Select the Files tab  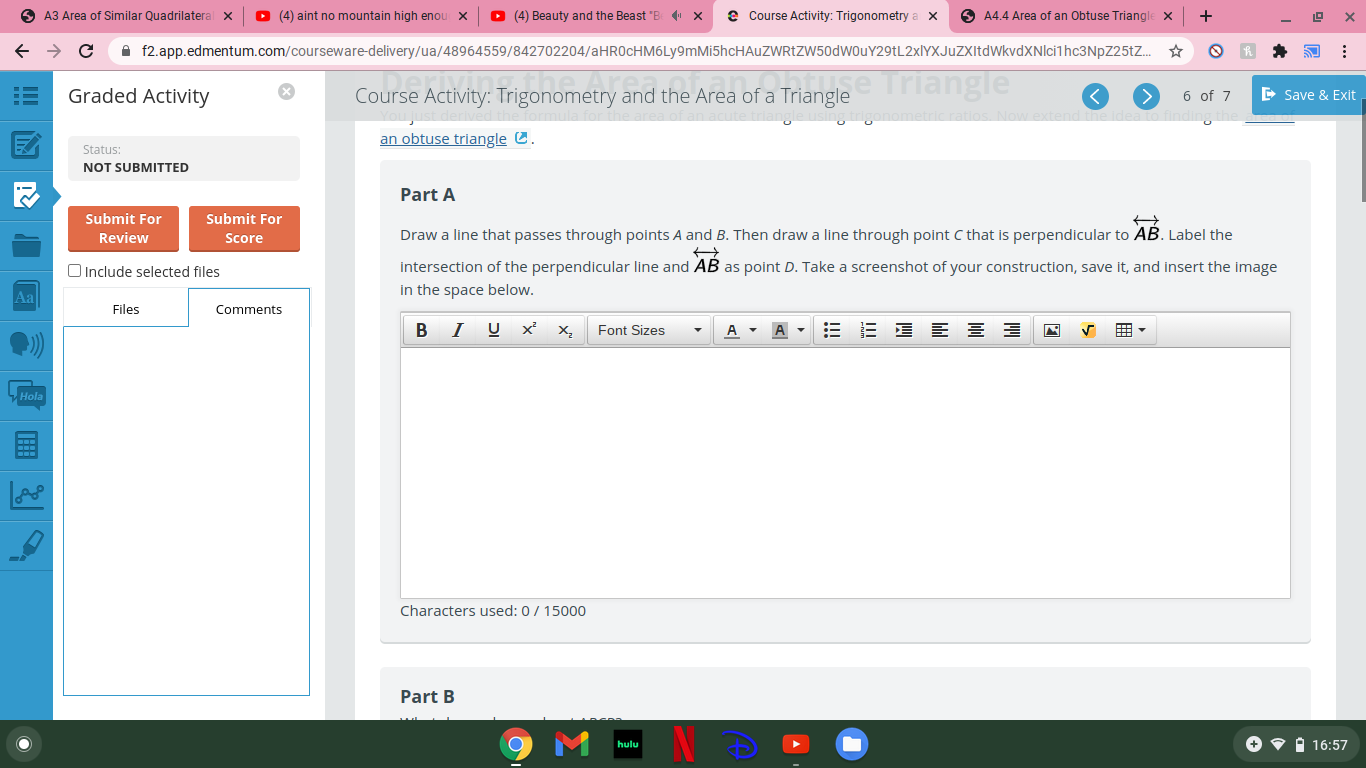[x=125, y=309]
